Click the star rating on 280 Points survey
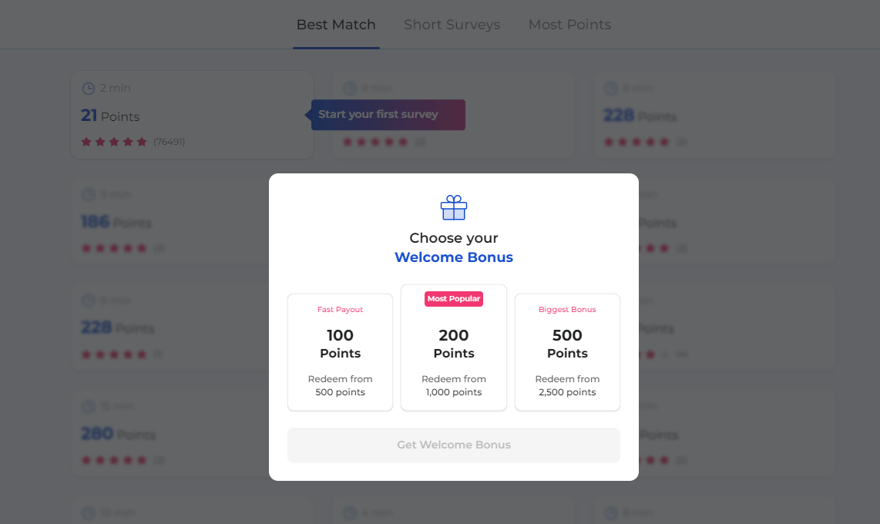 click(114, 460)
